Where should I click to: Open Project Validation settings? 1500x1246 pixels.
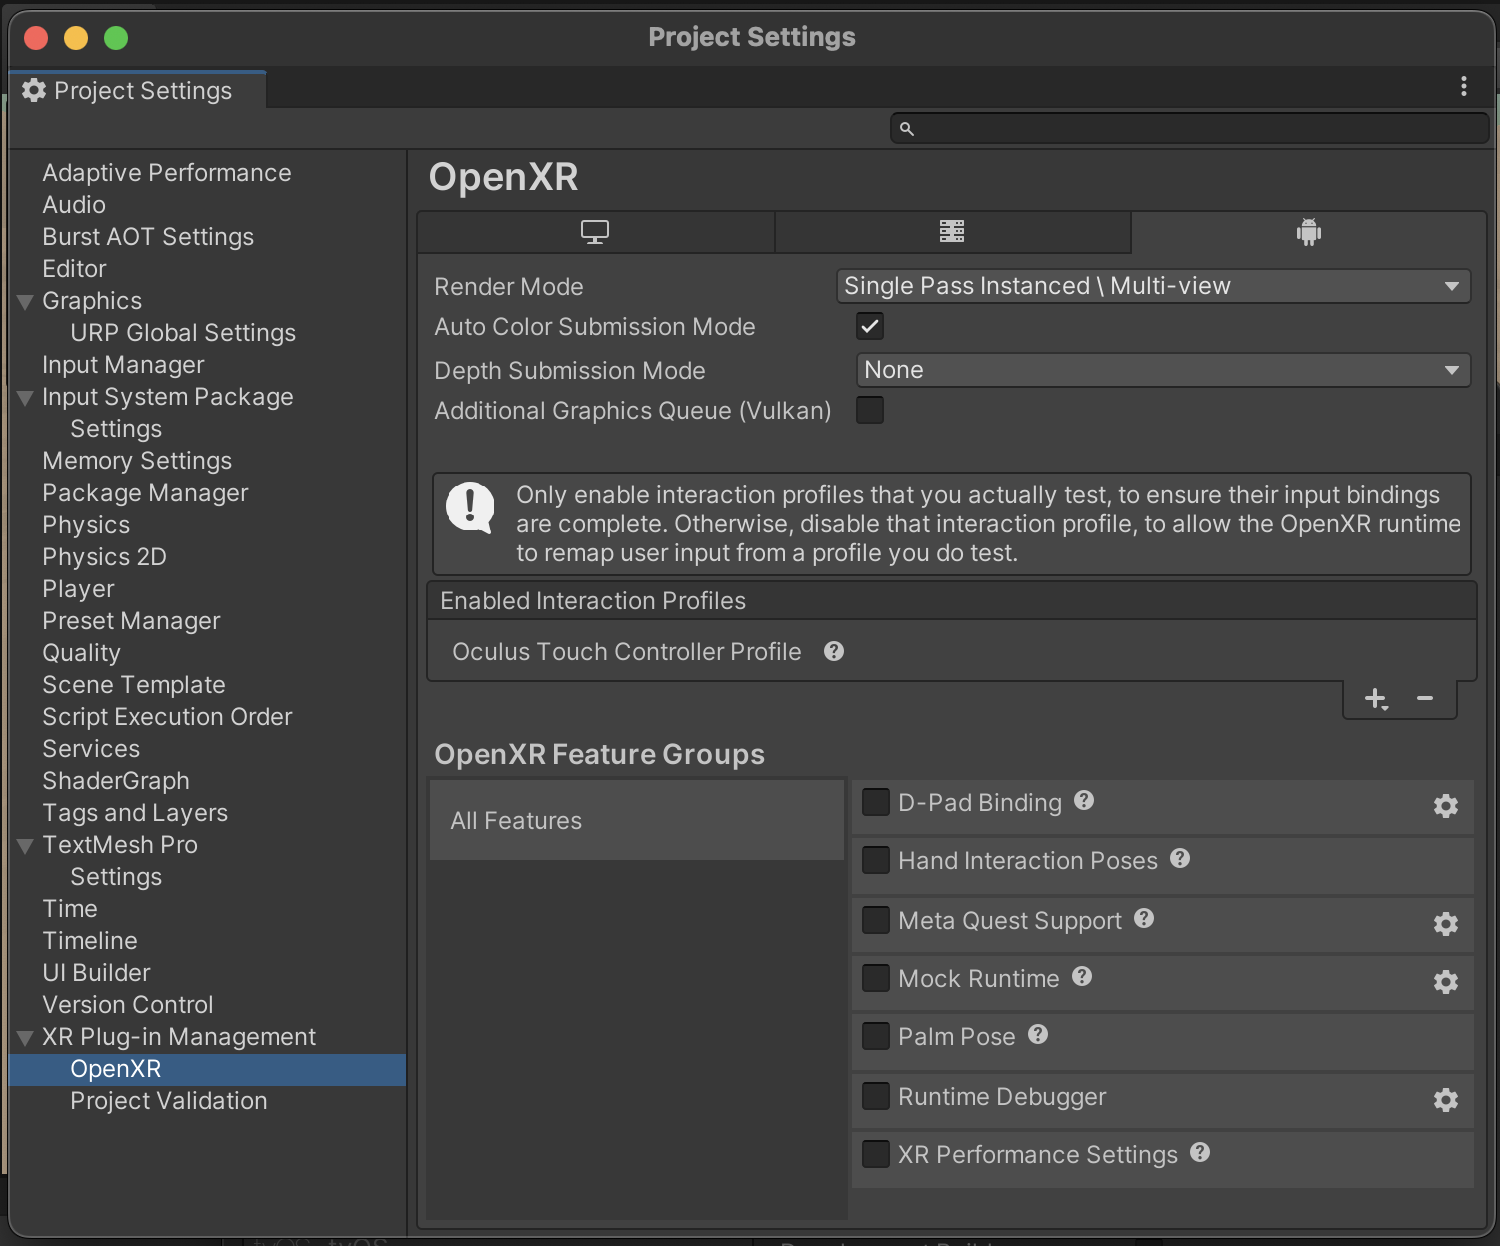pyautogui.click(x=169, y=1101)
